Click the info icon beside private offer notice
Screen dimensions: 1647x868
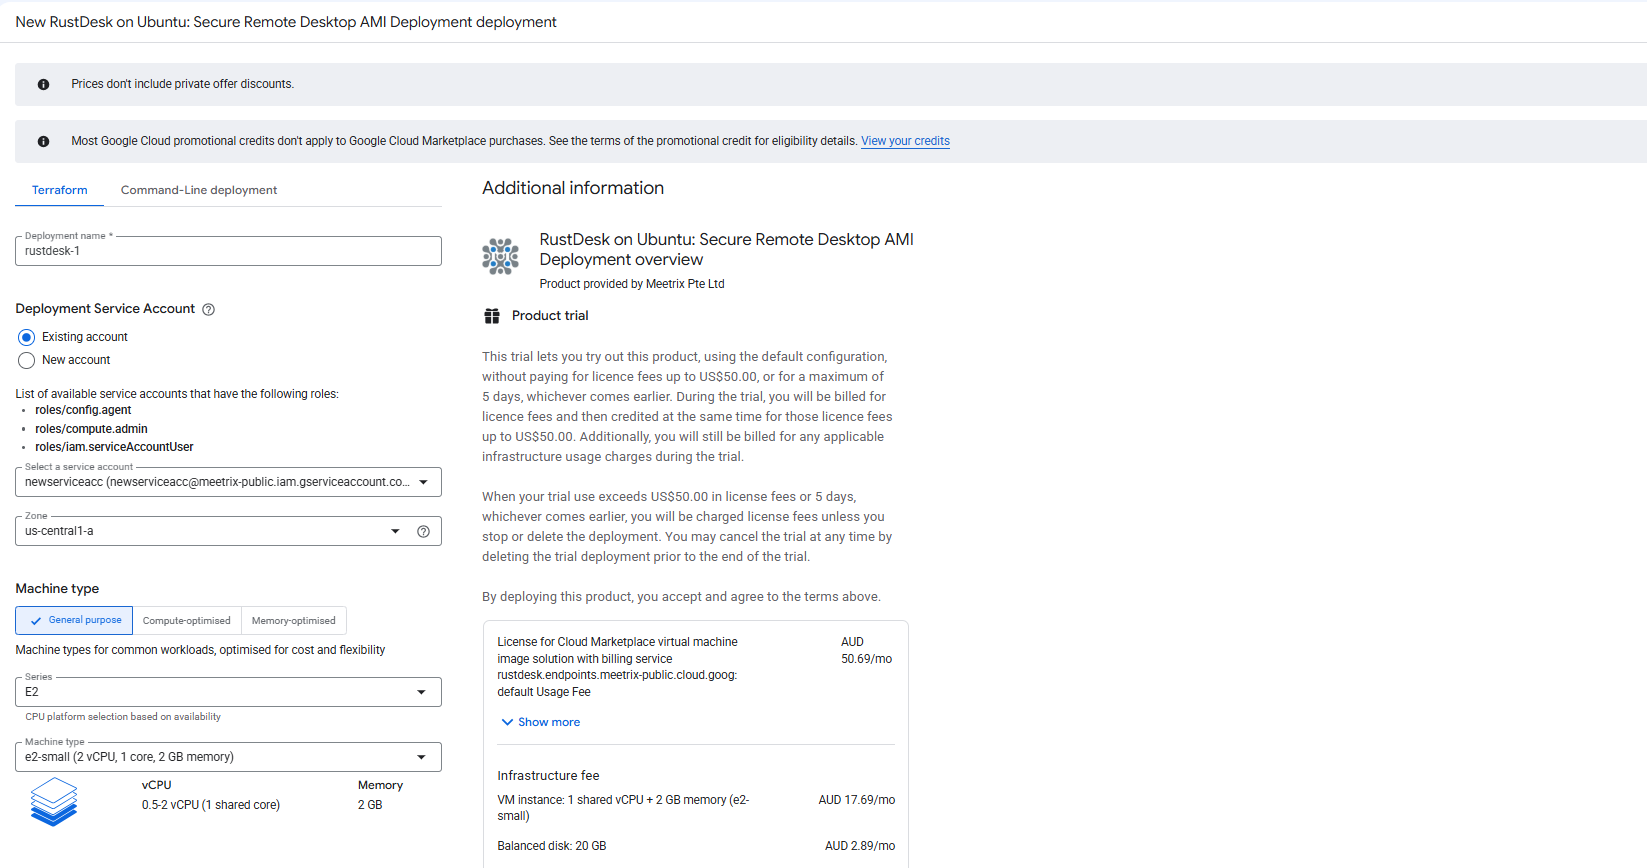coord(43,85)
